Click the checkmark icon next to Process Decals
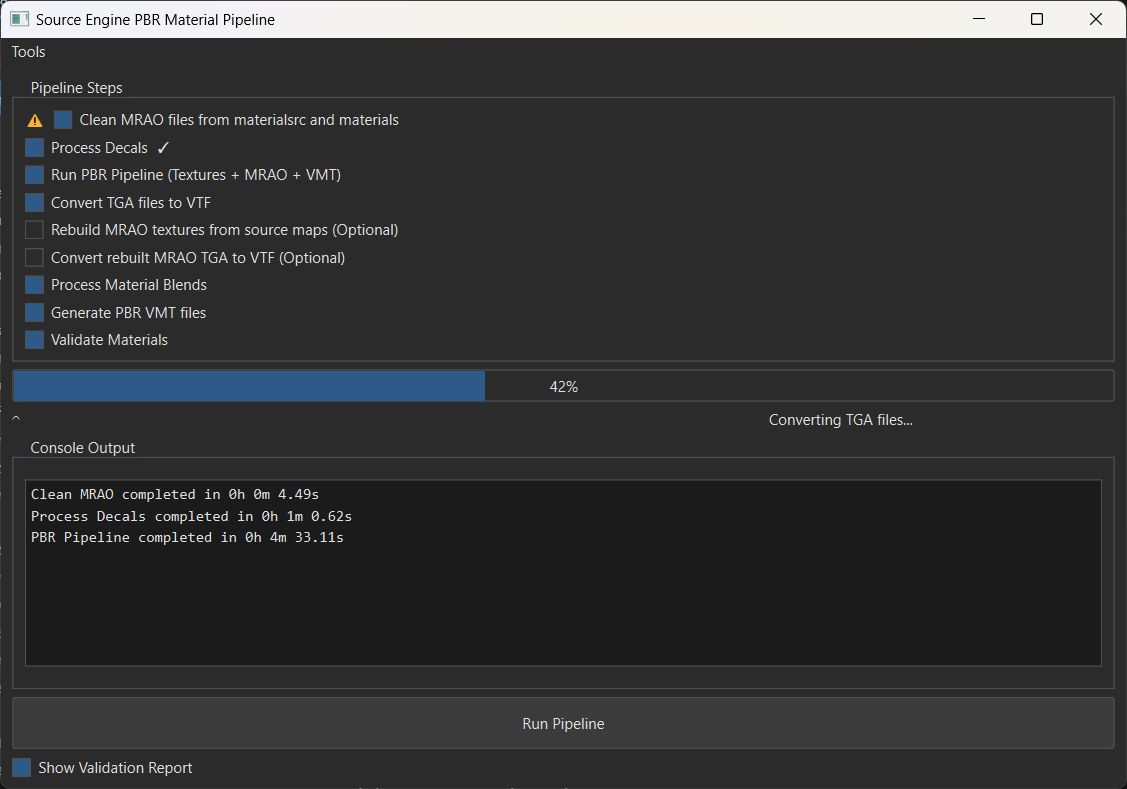Viewport: 1127px width, 789px height. coord(164,148)
